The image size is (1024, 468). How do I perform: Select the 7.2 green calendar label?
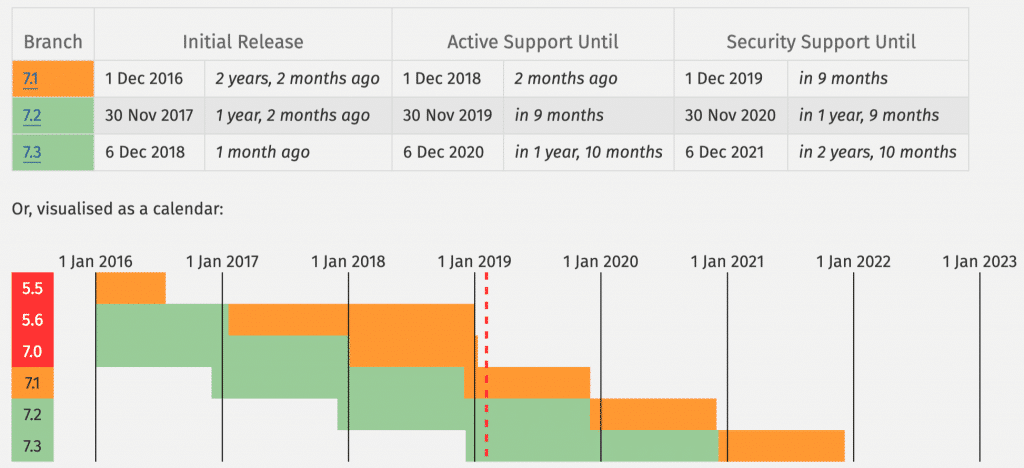[x=33, y=414]
